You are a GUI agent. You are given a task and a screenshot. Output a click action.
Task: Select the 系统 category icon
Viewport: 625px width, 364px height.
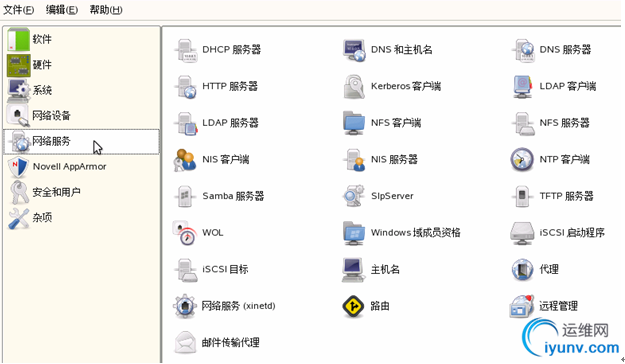(18, 90)
